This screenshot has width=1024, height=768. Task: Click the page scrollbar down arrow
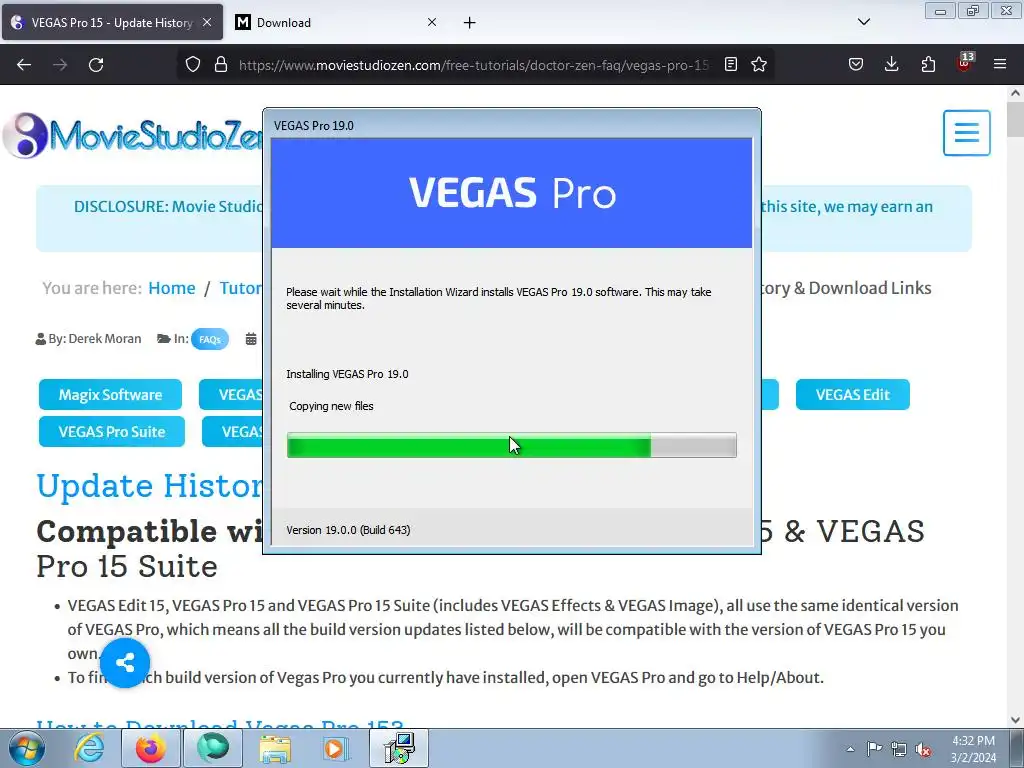[x=1015, y=720]
